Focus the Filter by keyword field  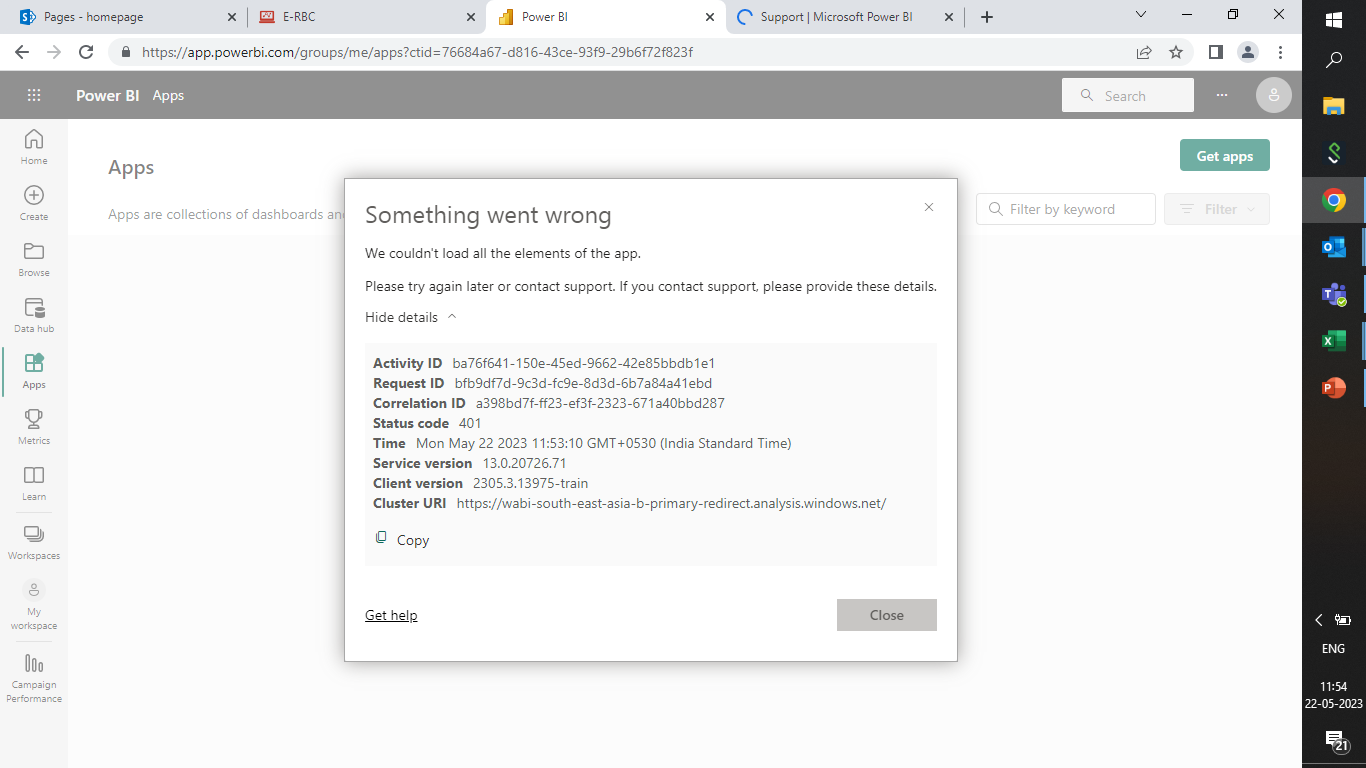coord(1066,209)
